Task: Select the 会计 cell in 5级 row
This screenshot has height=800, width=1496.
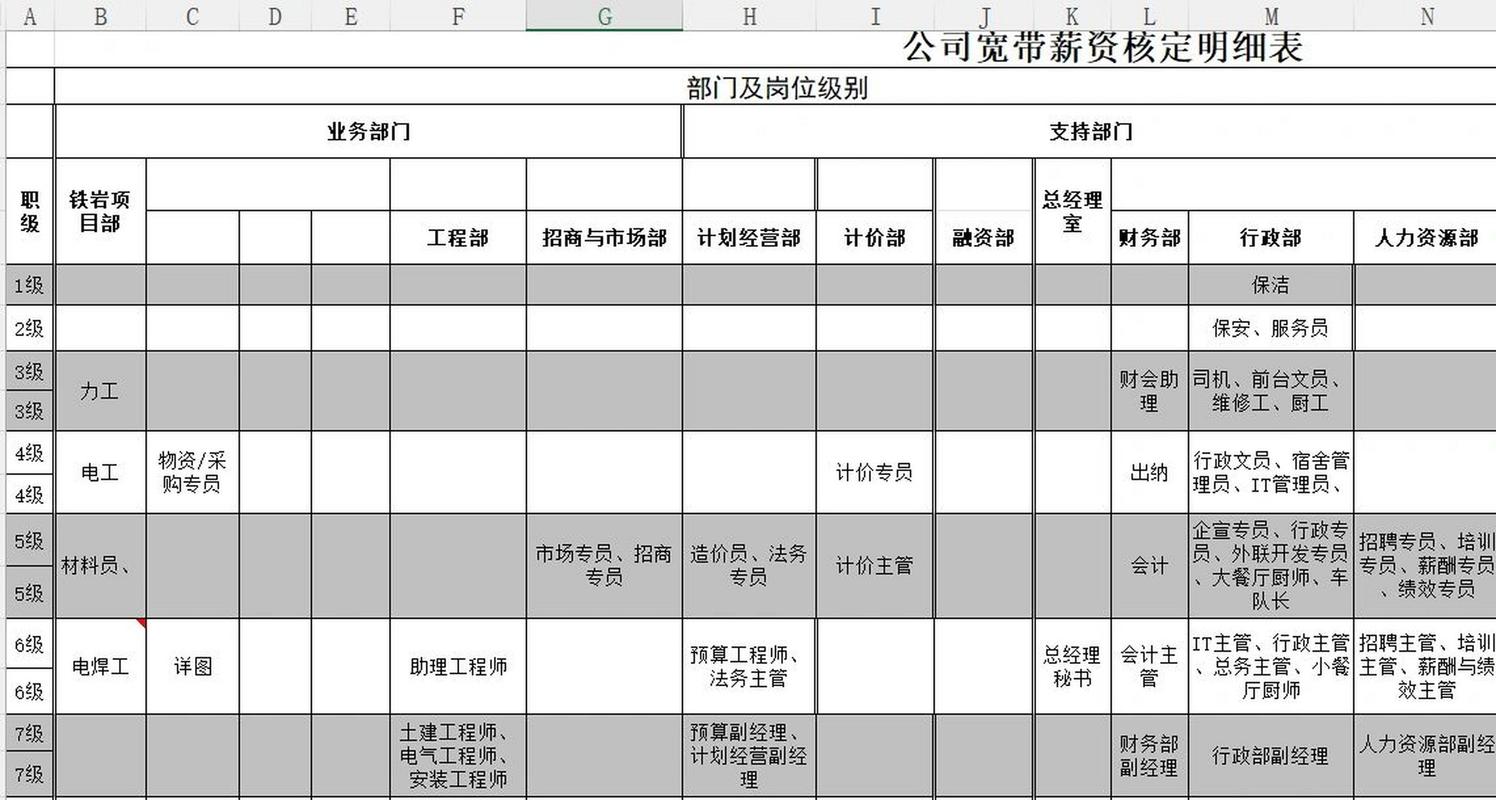Action: coord(1149,565)
